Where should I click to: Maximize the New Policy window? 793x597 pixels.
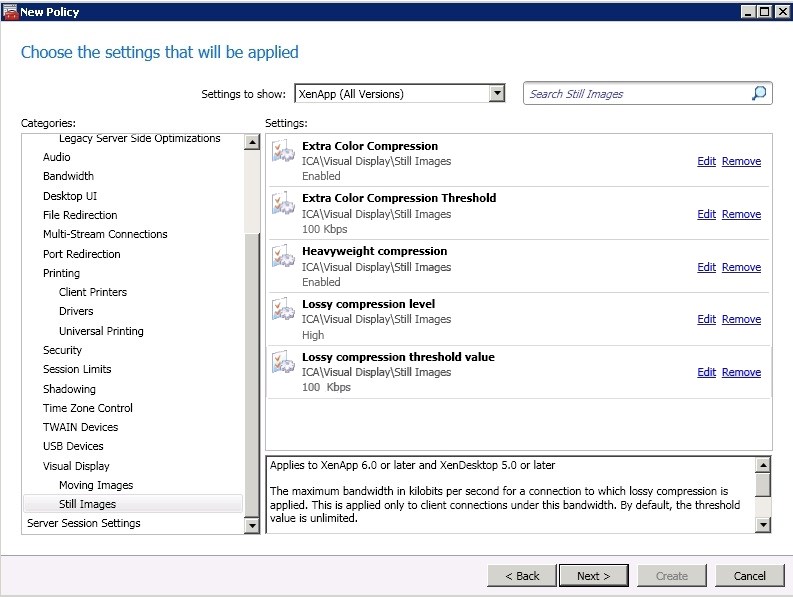[x=765, y=12]
